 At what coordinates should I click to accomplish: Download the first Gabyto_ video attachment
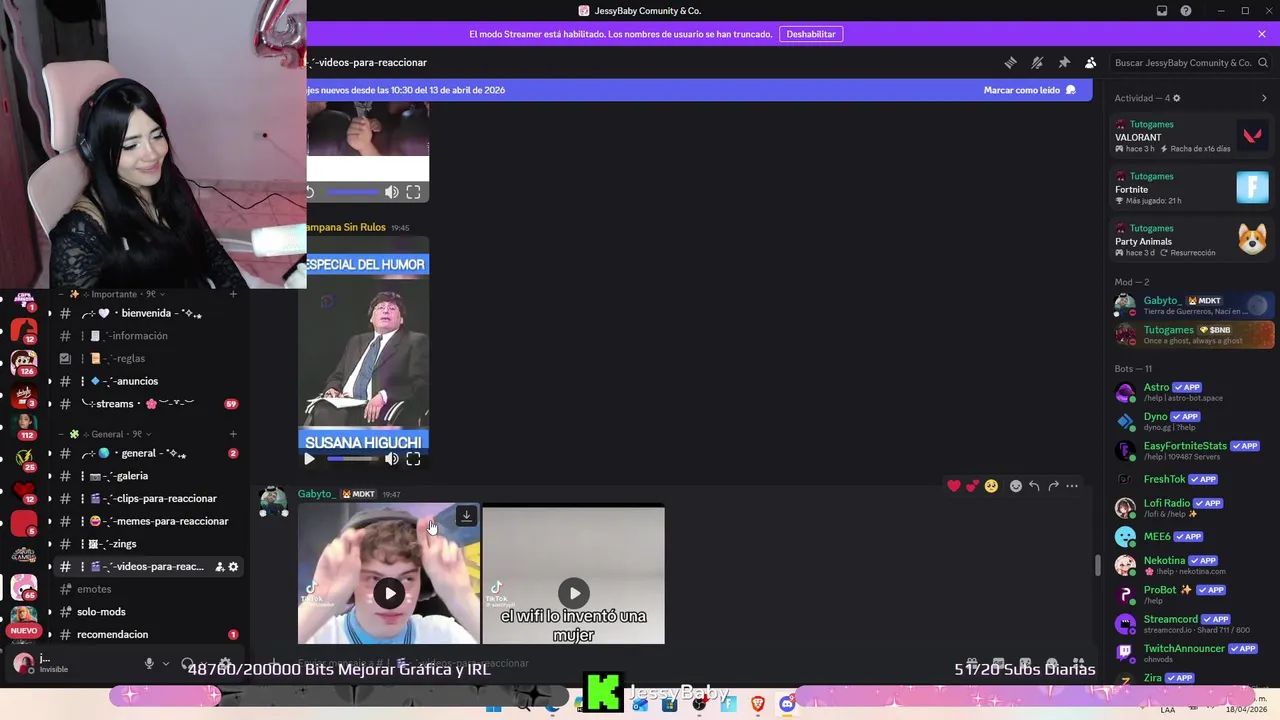tap(466, 516)
